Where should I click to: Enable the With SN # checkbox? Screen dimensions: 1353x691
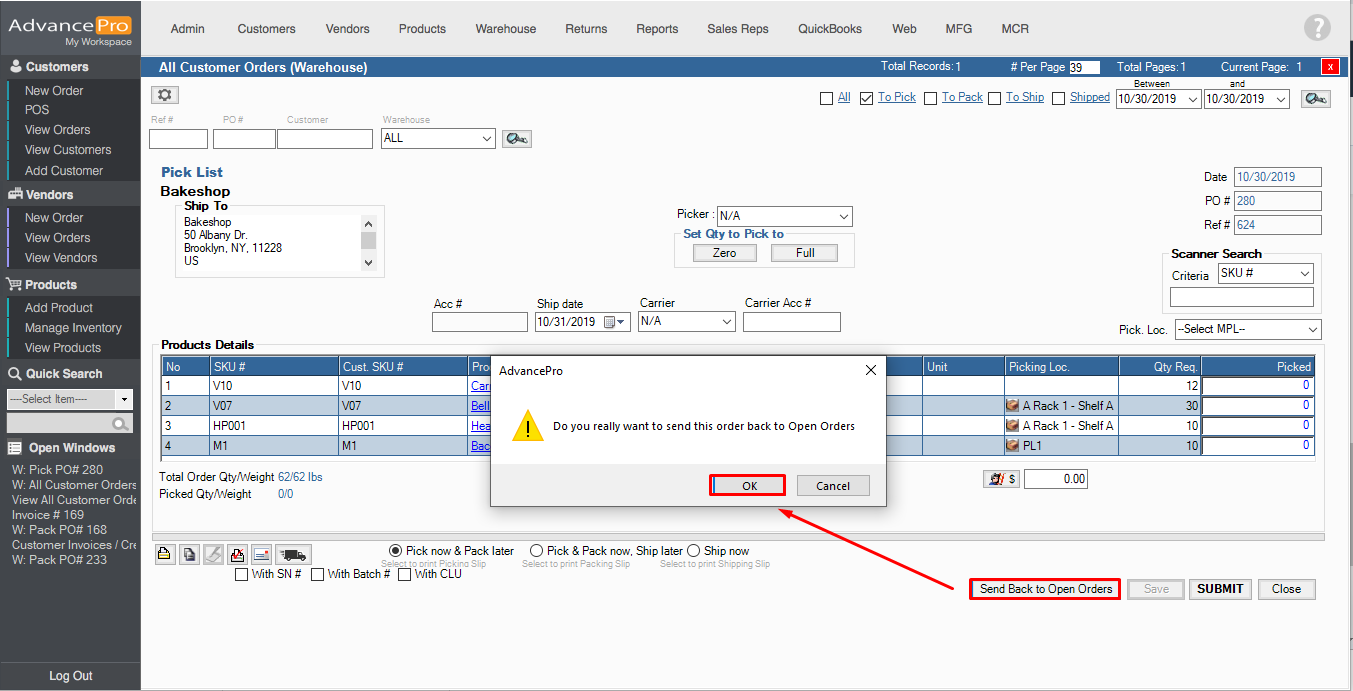(x=241, y=575)
